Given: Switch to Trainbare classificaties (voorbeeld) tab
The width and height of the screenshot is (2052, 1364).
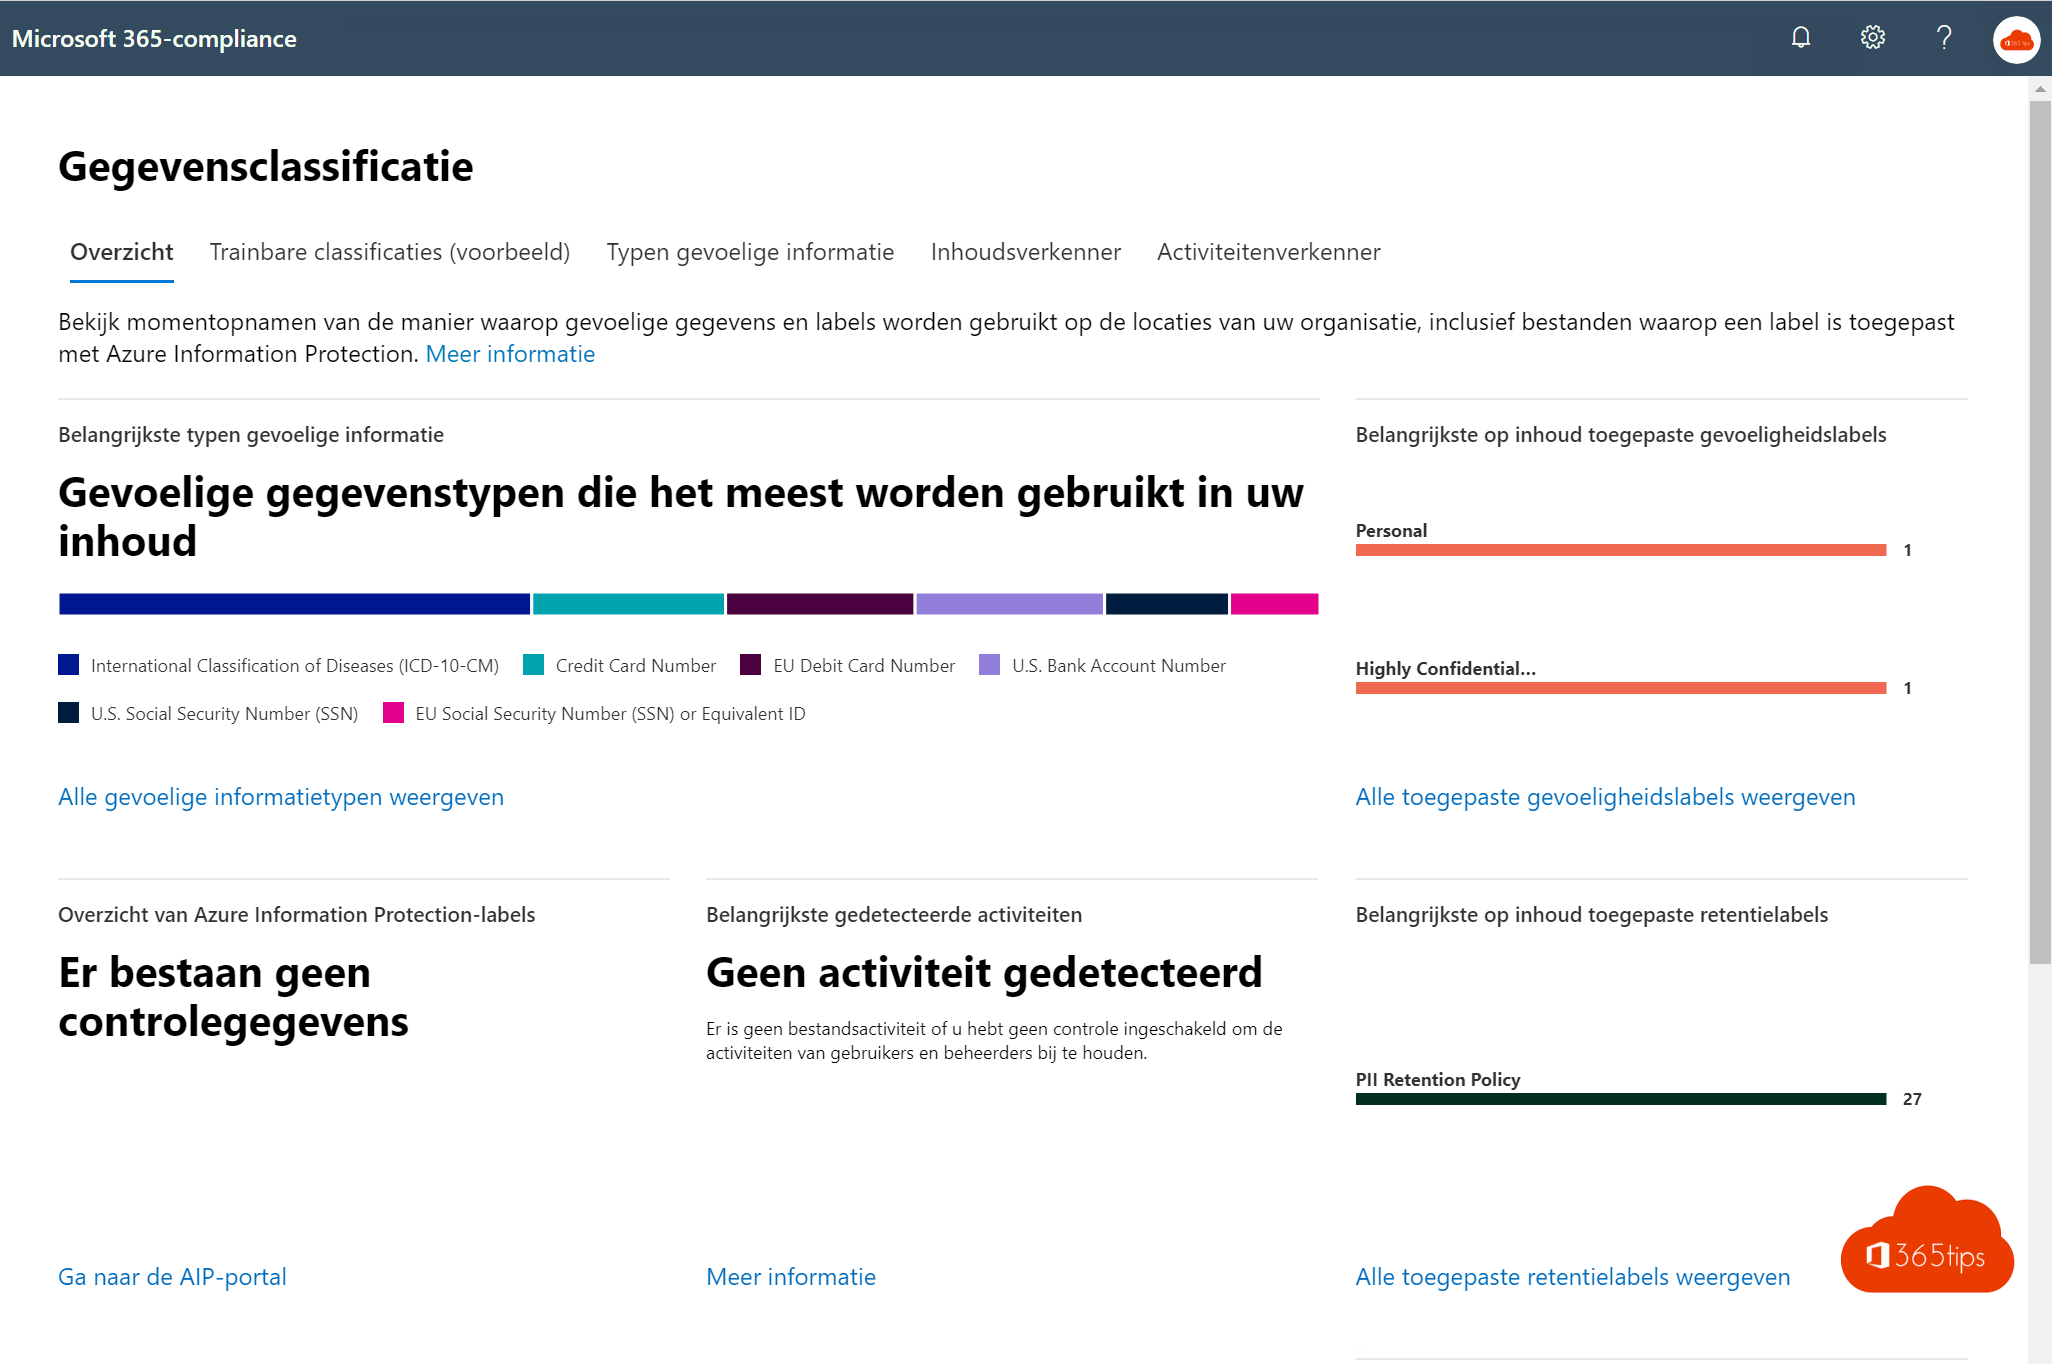Looking at the screenshot, I should pyautogui.click(x=390, y=252).
